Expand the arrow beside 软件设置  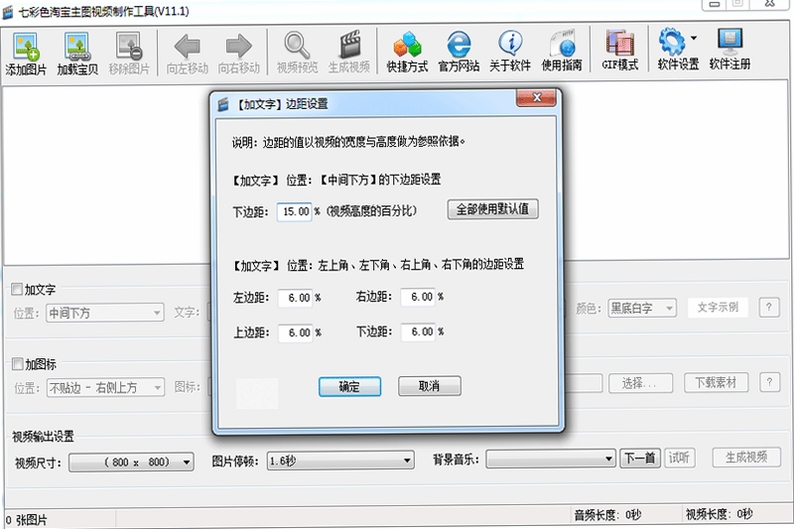[694, 38]
